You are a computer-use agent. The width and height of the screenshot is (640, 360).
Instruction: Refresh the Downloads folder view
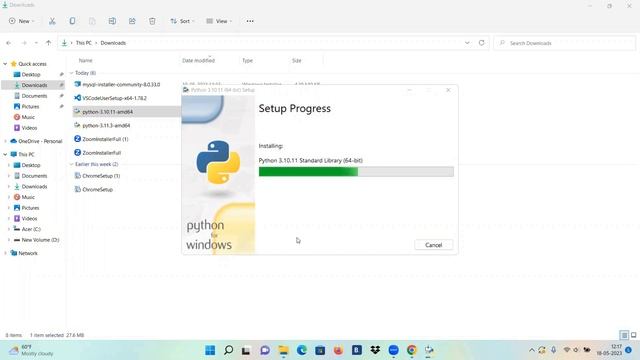(x=482, y=43)
